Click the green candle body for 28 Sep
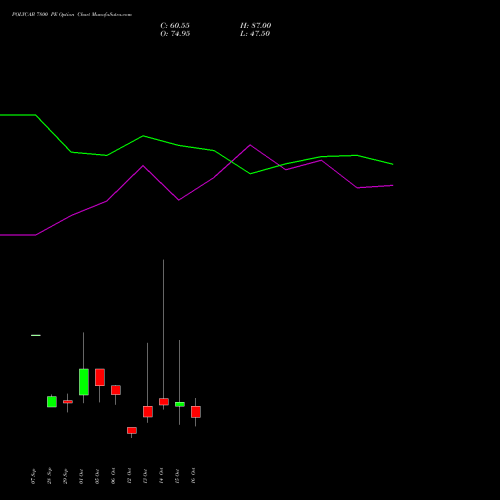This screenshot has width=500, height=500. tap(52, 402)
